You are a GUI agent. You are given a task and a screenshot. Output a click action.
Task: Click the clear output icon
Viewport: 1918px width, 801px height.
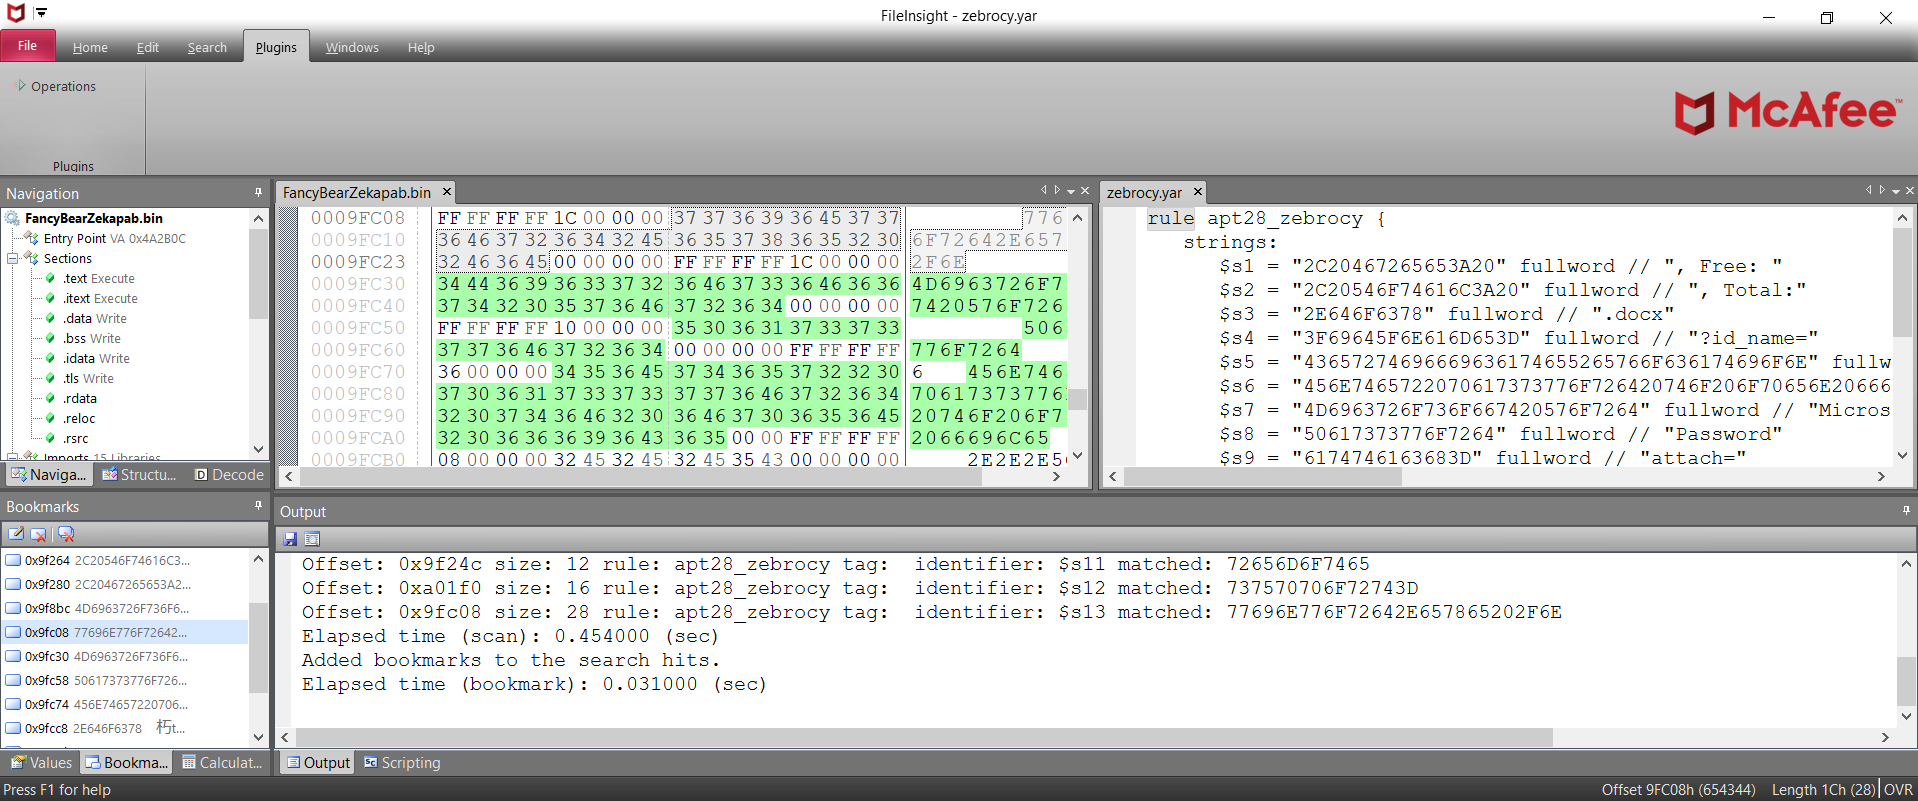[312, 538]
